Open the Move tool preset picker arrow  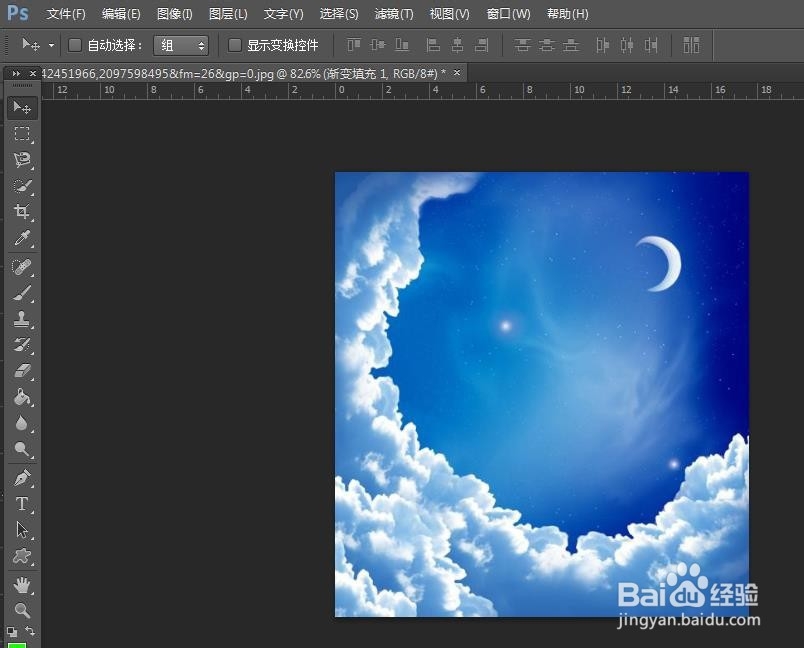pos(51,46)
